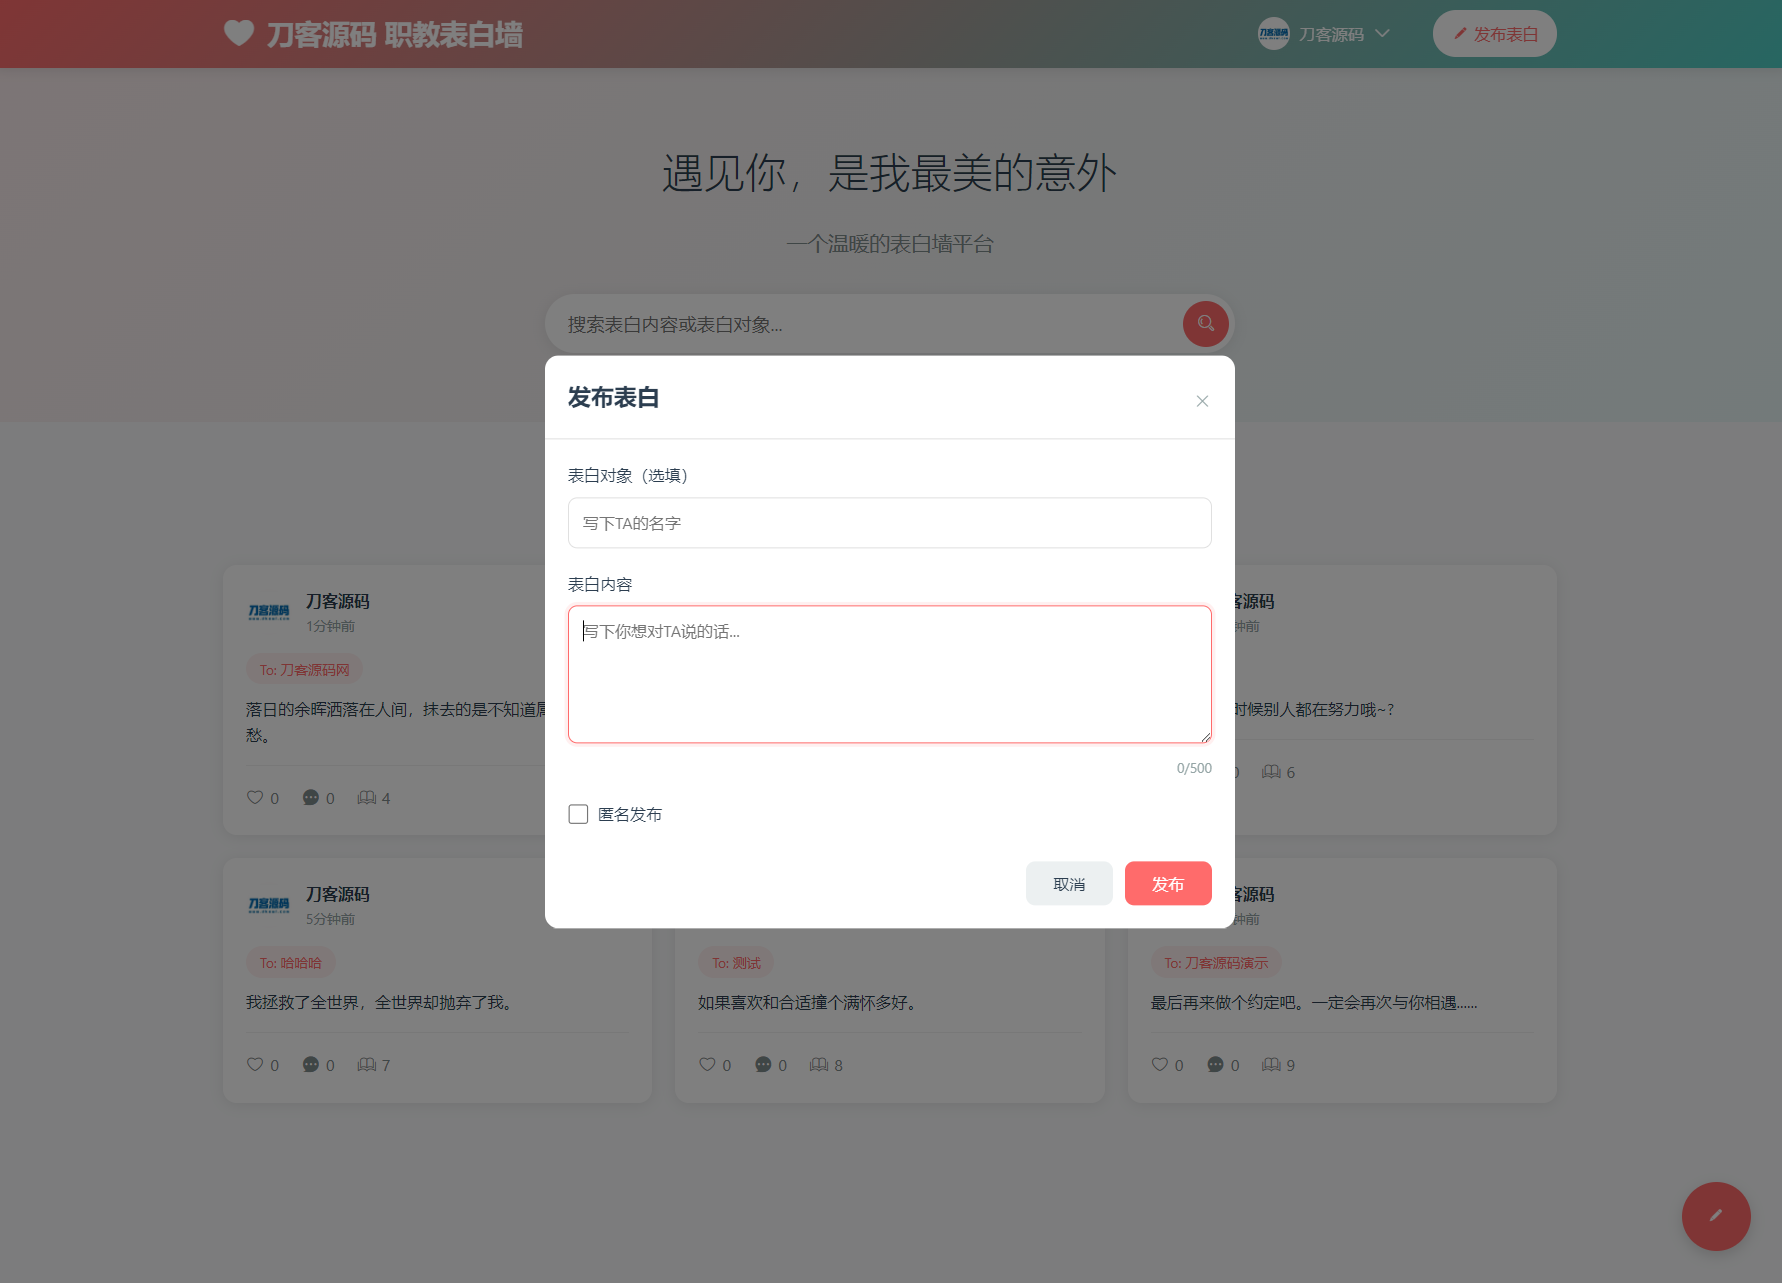Open comments on the confession to 测试
1782x1283 pixels.
click(x=763, y=1064)
